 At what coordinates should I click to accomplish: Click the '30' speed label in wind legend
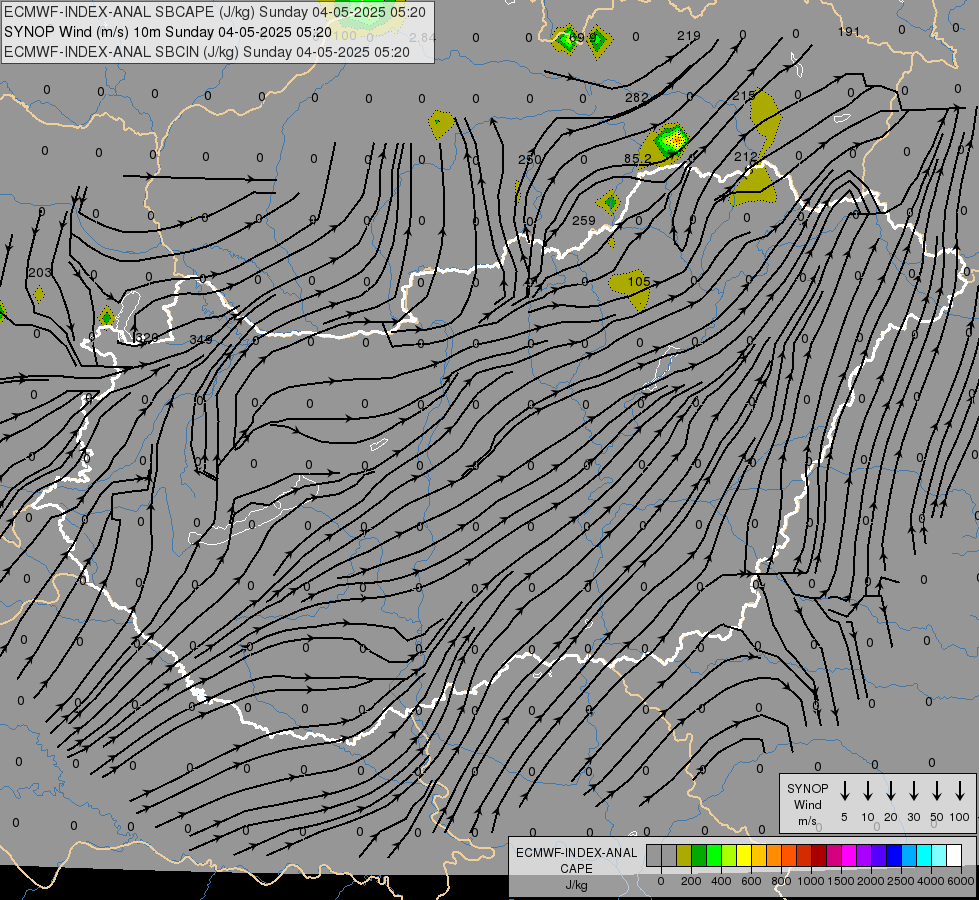coord(913,817)
